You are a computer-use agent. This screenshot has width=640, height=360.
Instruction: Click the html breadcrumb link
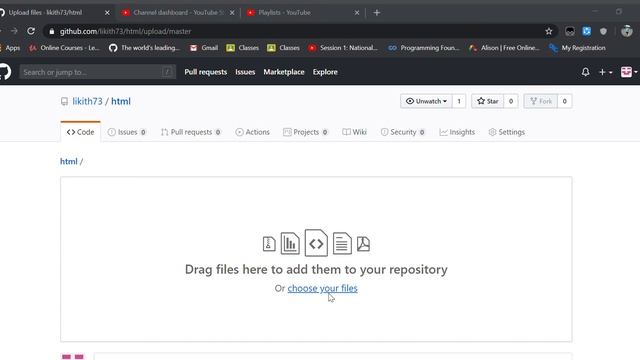pos(69,161)
